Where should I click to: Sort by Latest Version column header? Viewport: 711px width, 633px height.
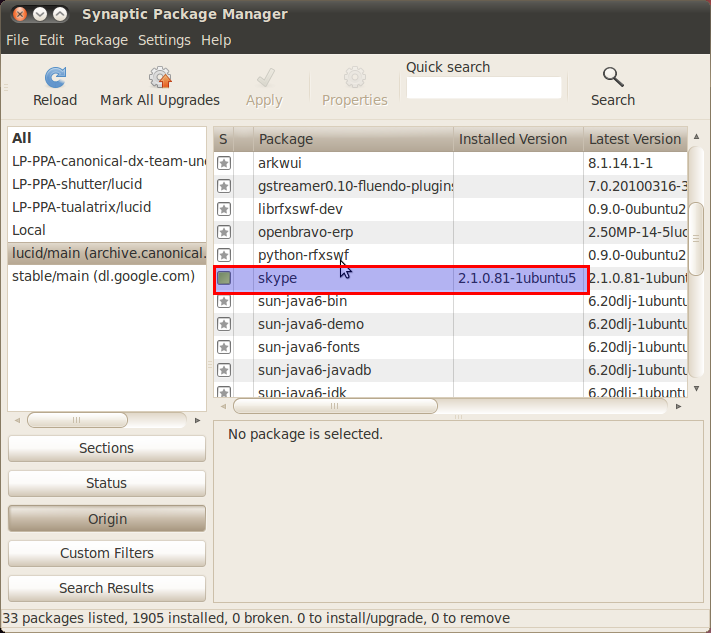[634, 139]
